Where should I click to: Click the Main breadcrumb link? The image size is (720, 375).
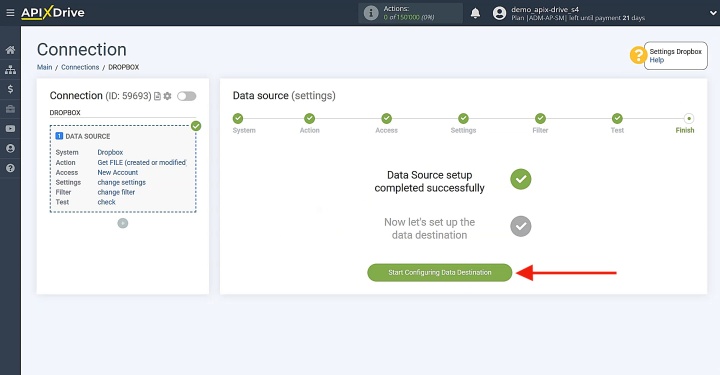click(x=45, y=67)
